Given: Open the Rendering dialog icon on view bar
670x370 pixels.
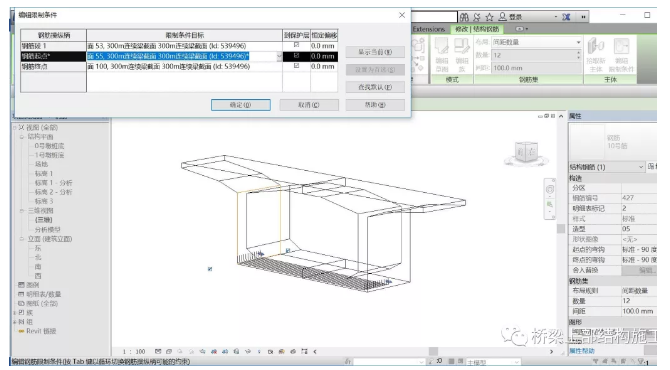Looking at the screenshot, I should [x=203, y=352].
